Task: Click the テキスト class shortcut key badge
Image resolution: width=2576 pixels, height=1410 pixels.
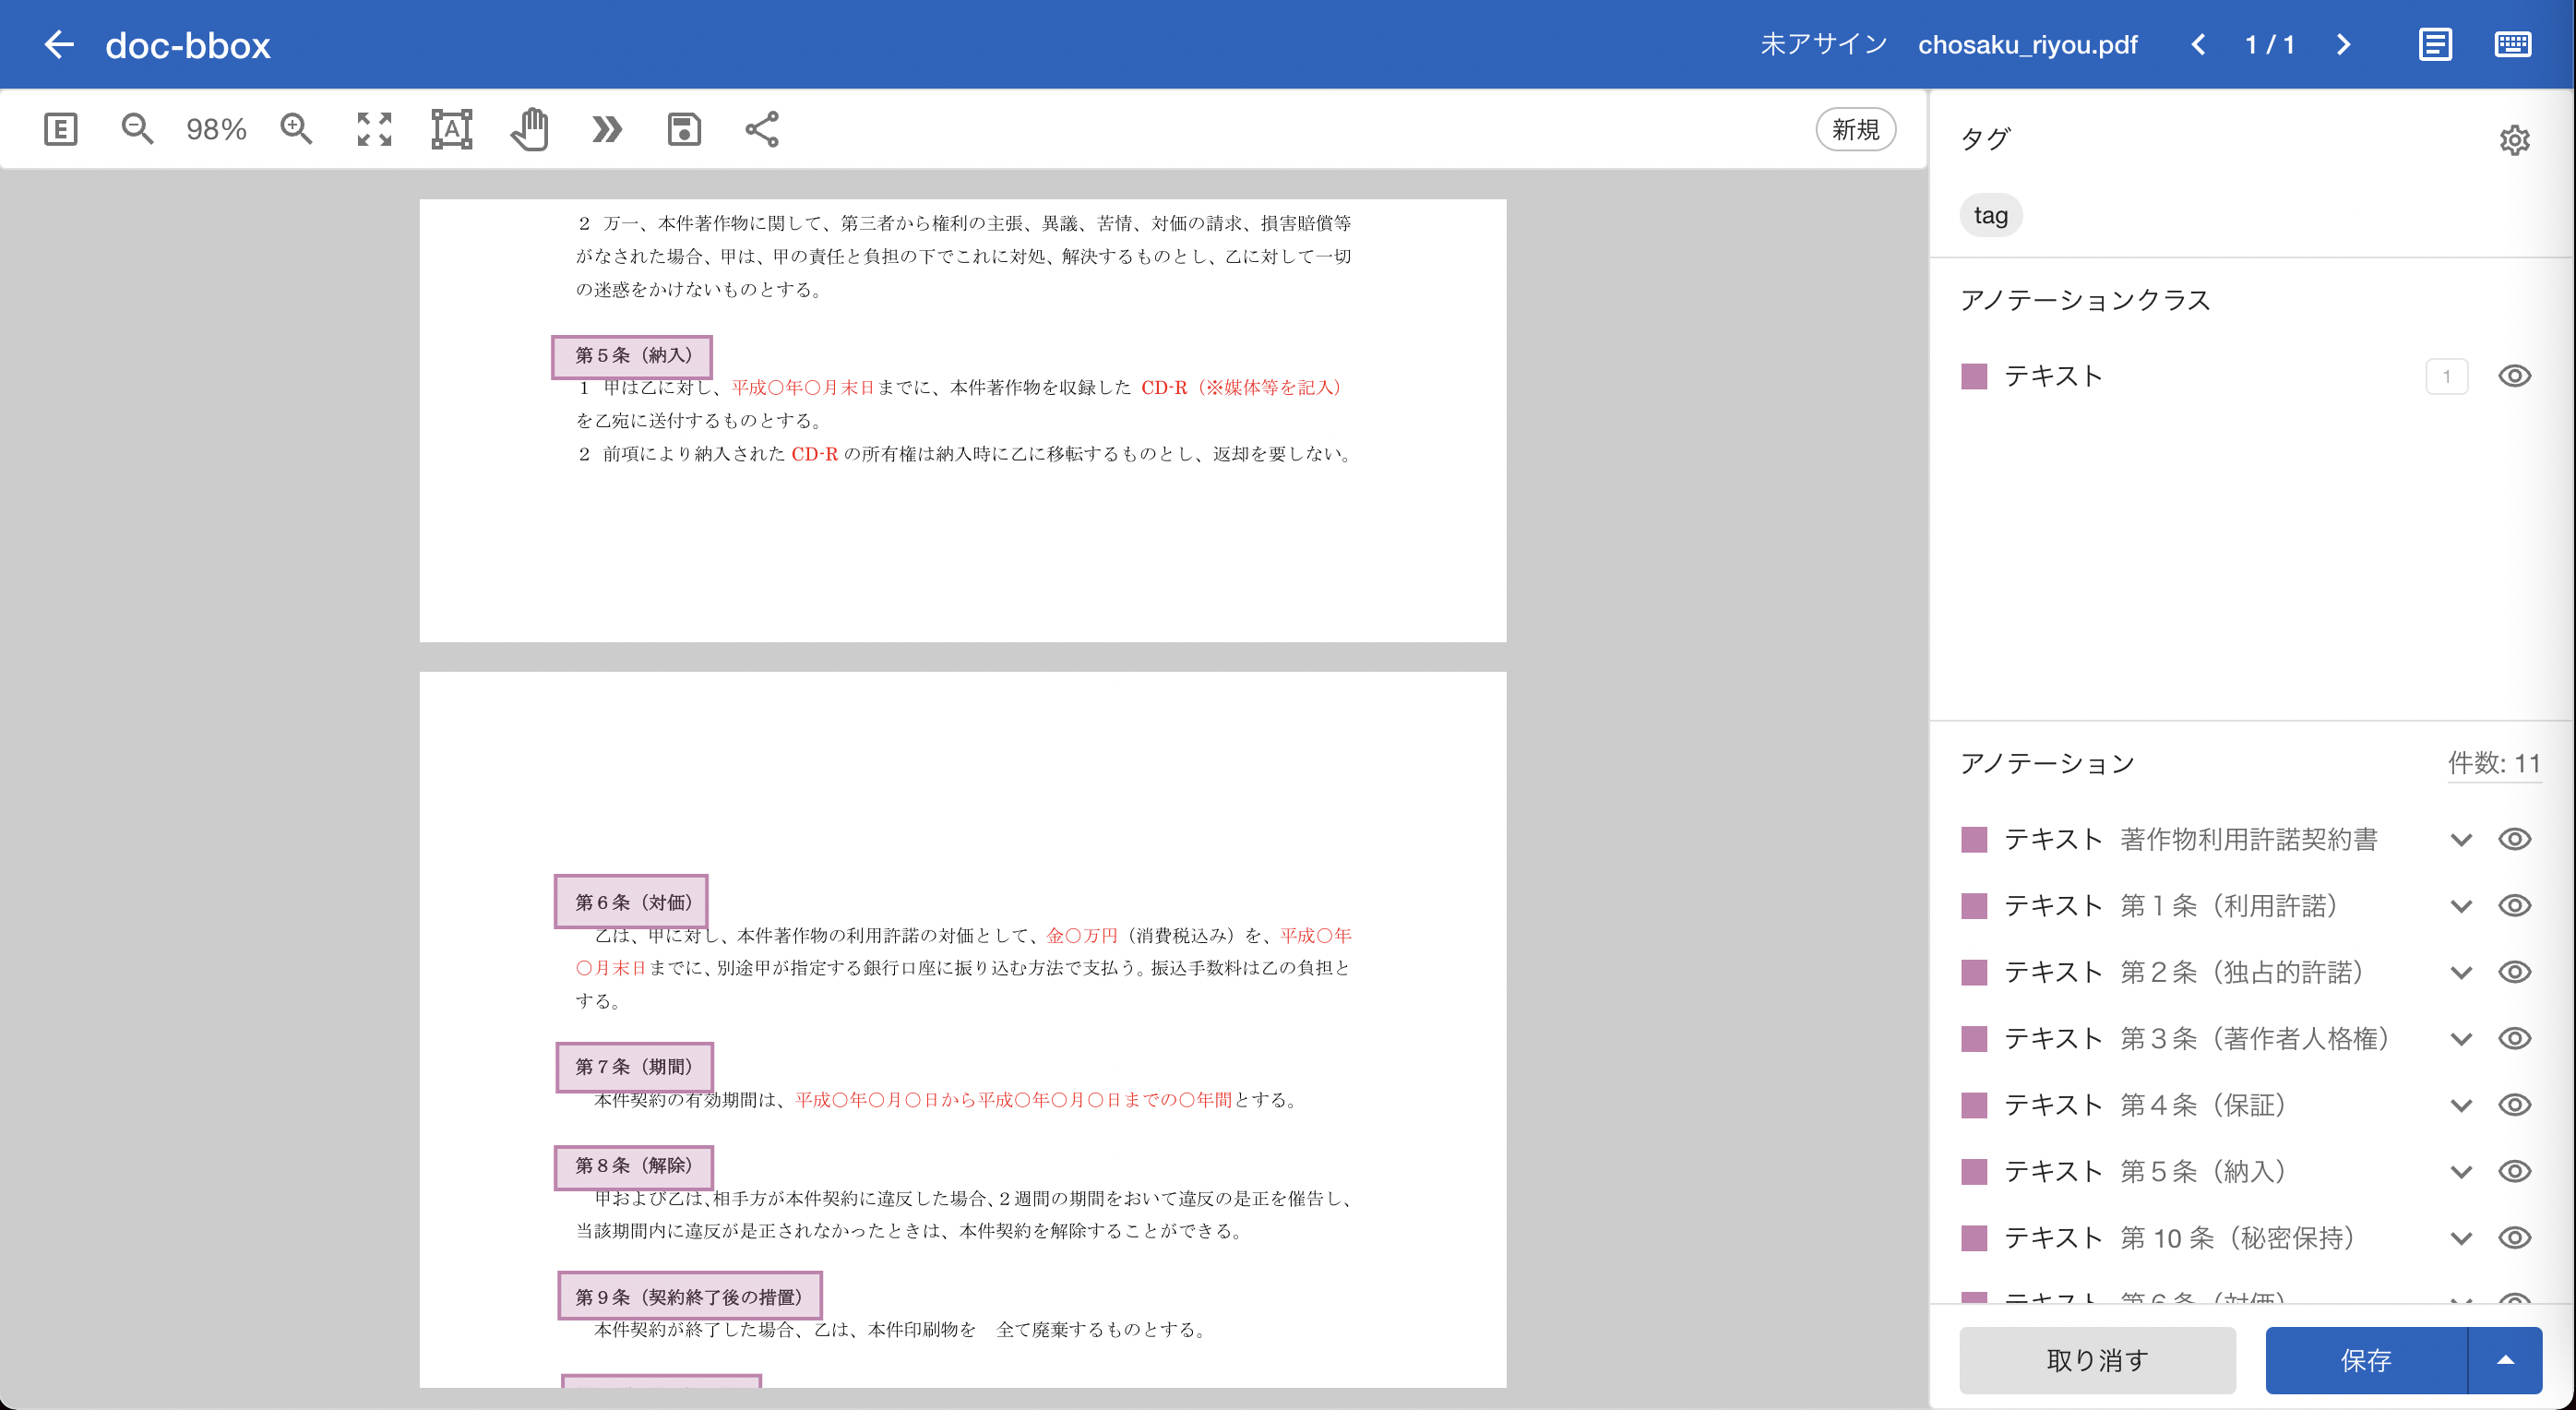Action: [x=2446, y=376]
